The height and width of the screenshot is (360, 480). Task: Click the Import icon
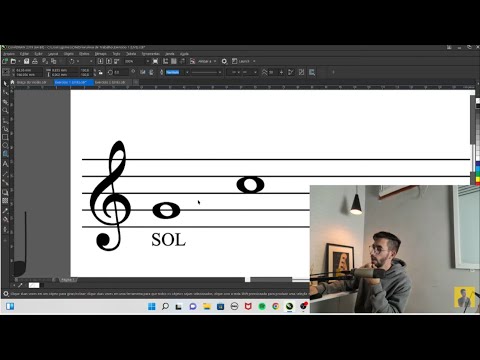tap(100, 61)
